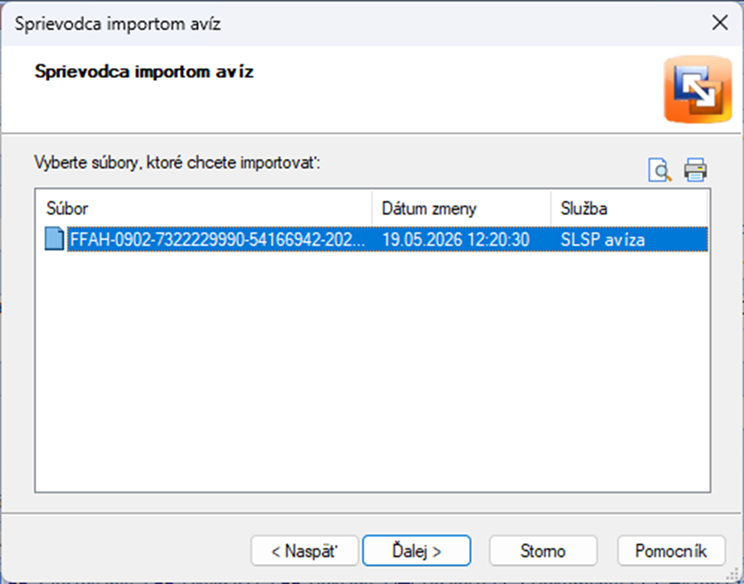Click the SLSP avíza service cell

coord(603,240)
